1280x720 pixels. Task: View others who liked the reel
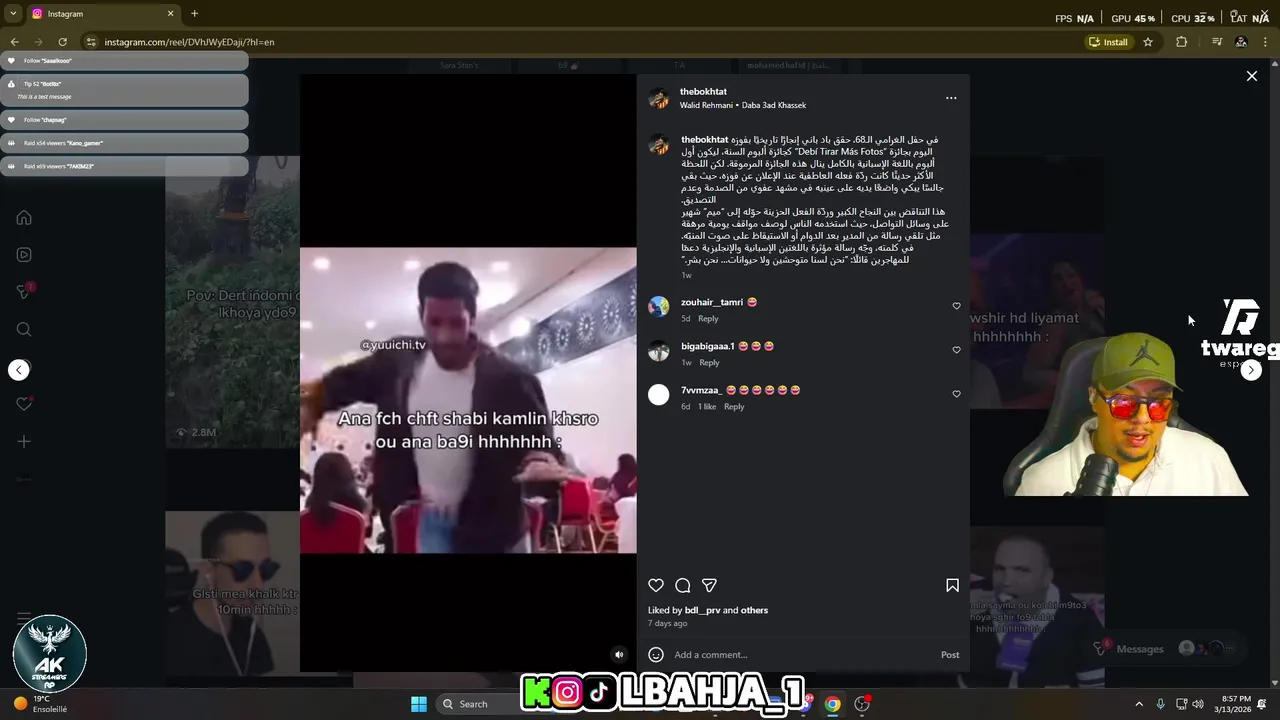pyautogui.click(x=754, y=610)
